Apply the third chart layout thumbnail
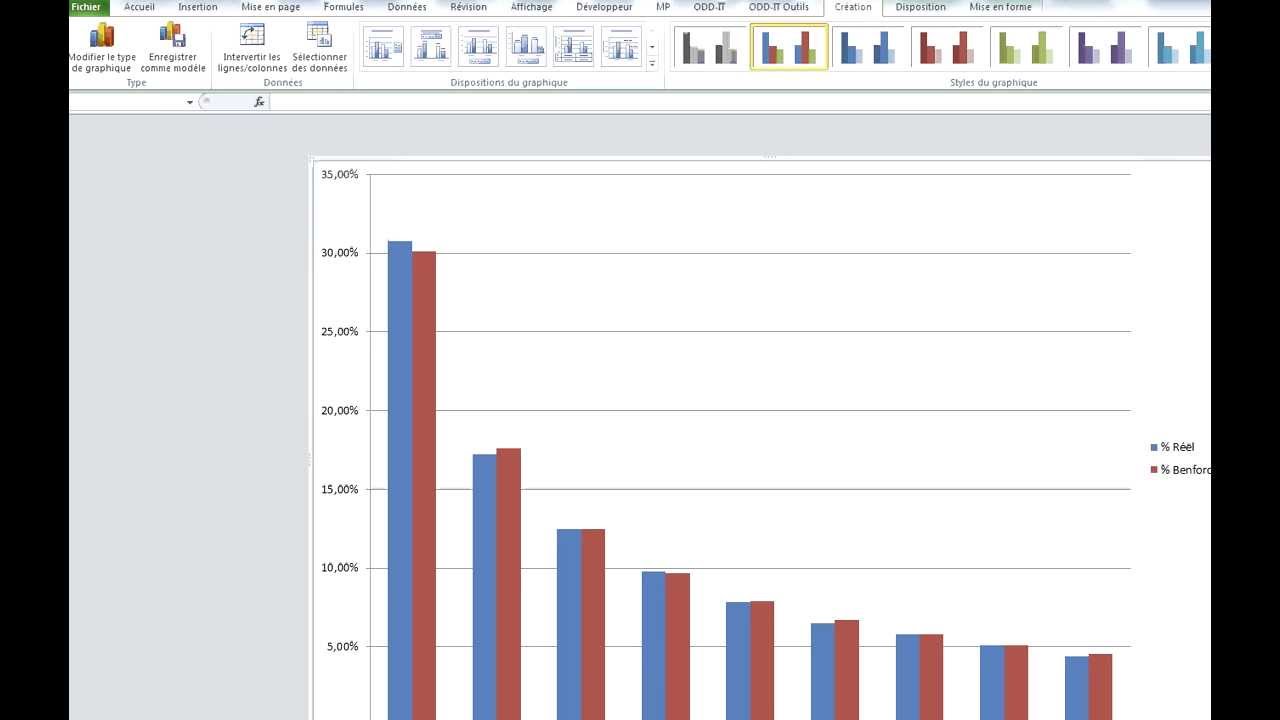 [x=478, y=46]
